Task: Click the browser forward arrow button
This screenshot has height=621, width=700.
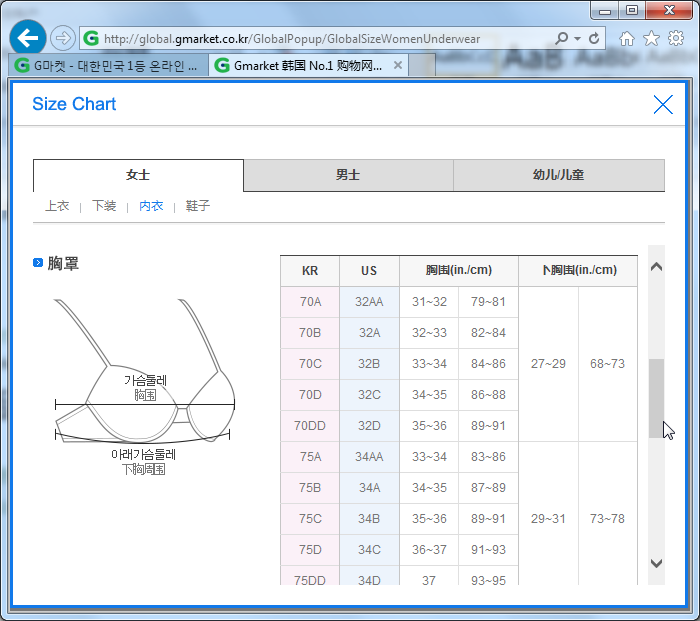Action: pos(62,38)
